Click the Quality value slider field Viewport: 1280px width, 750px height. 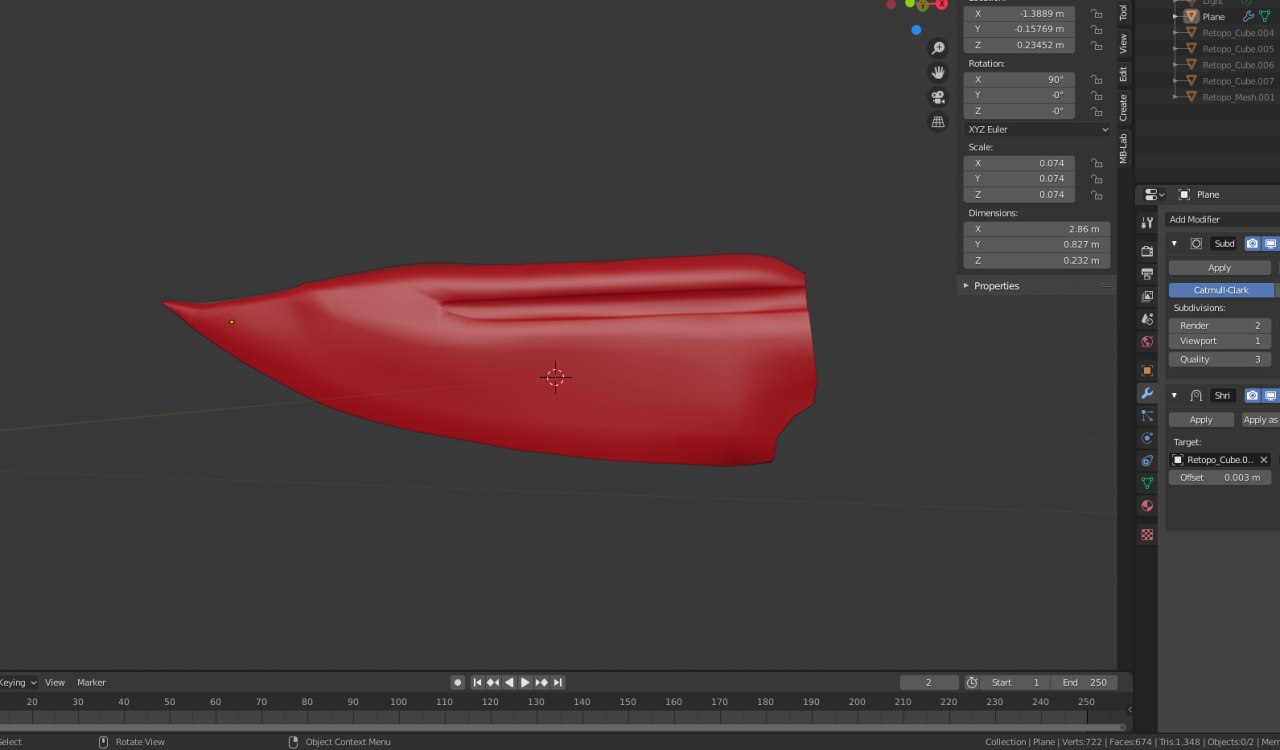tap(1220, 360)
